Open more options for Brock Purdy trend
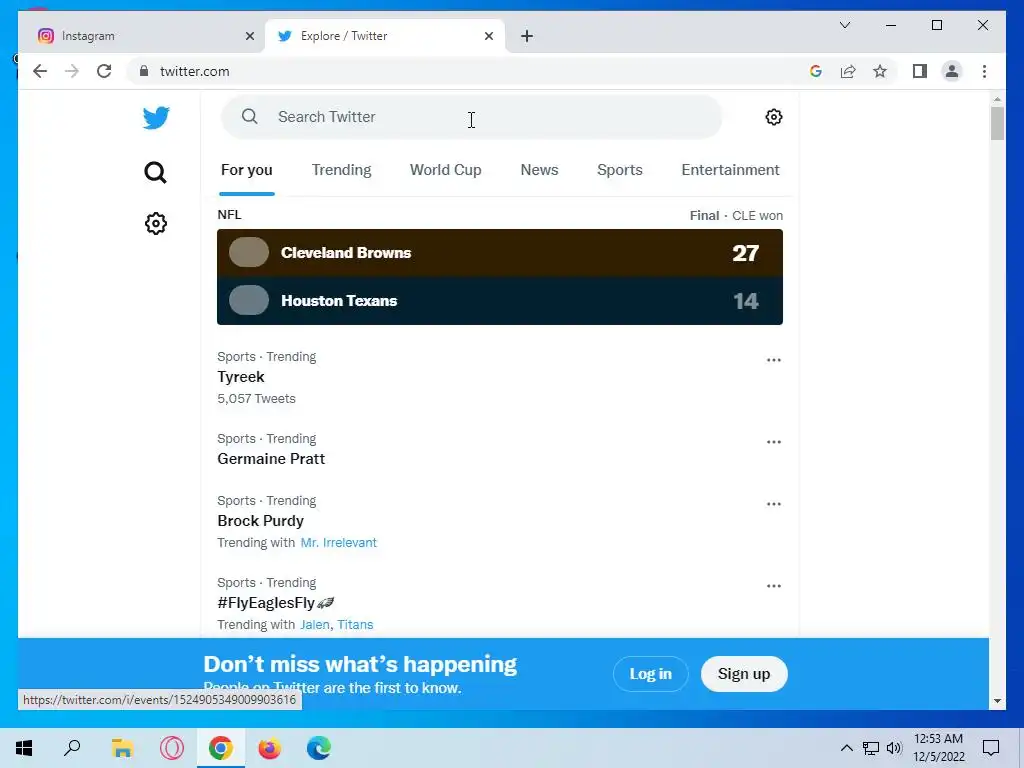Screen dimensions: 1024x768 click(x=774, y=504)
